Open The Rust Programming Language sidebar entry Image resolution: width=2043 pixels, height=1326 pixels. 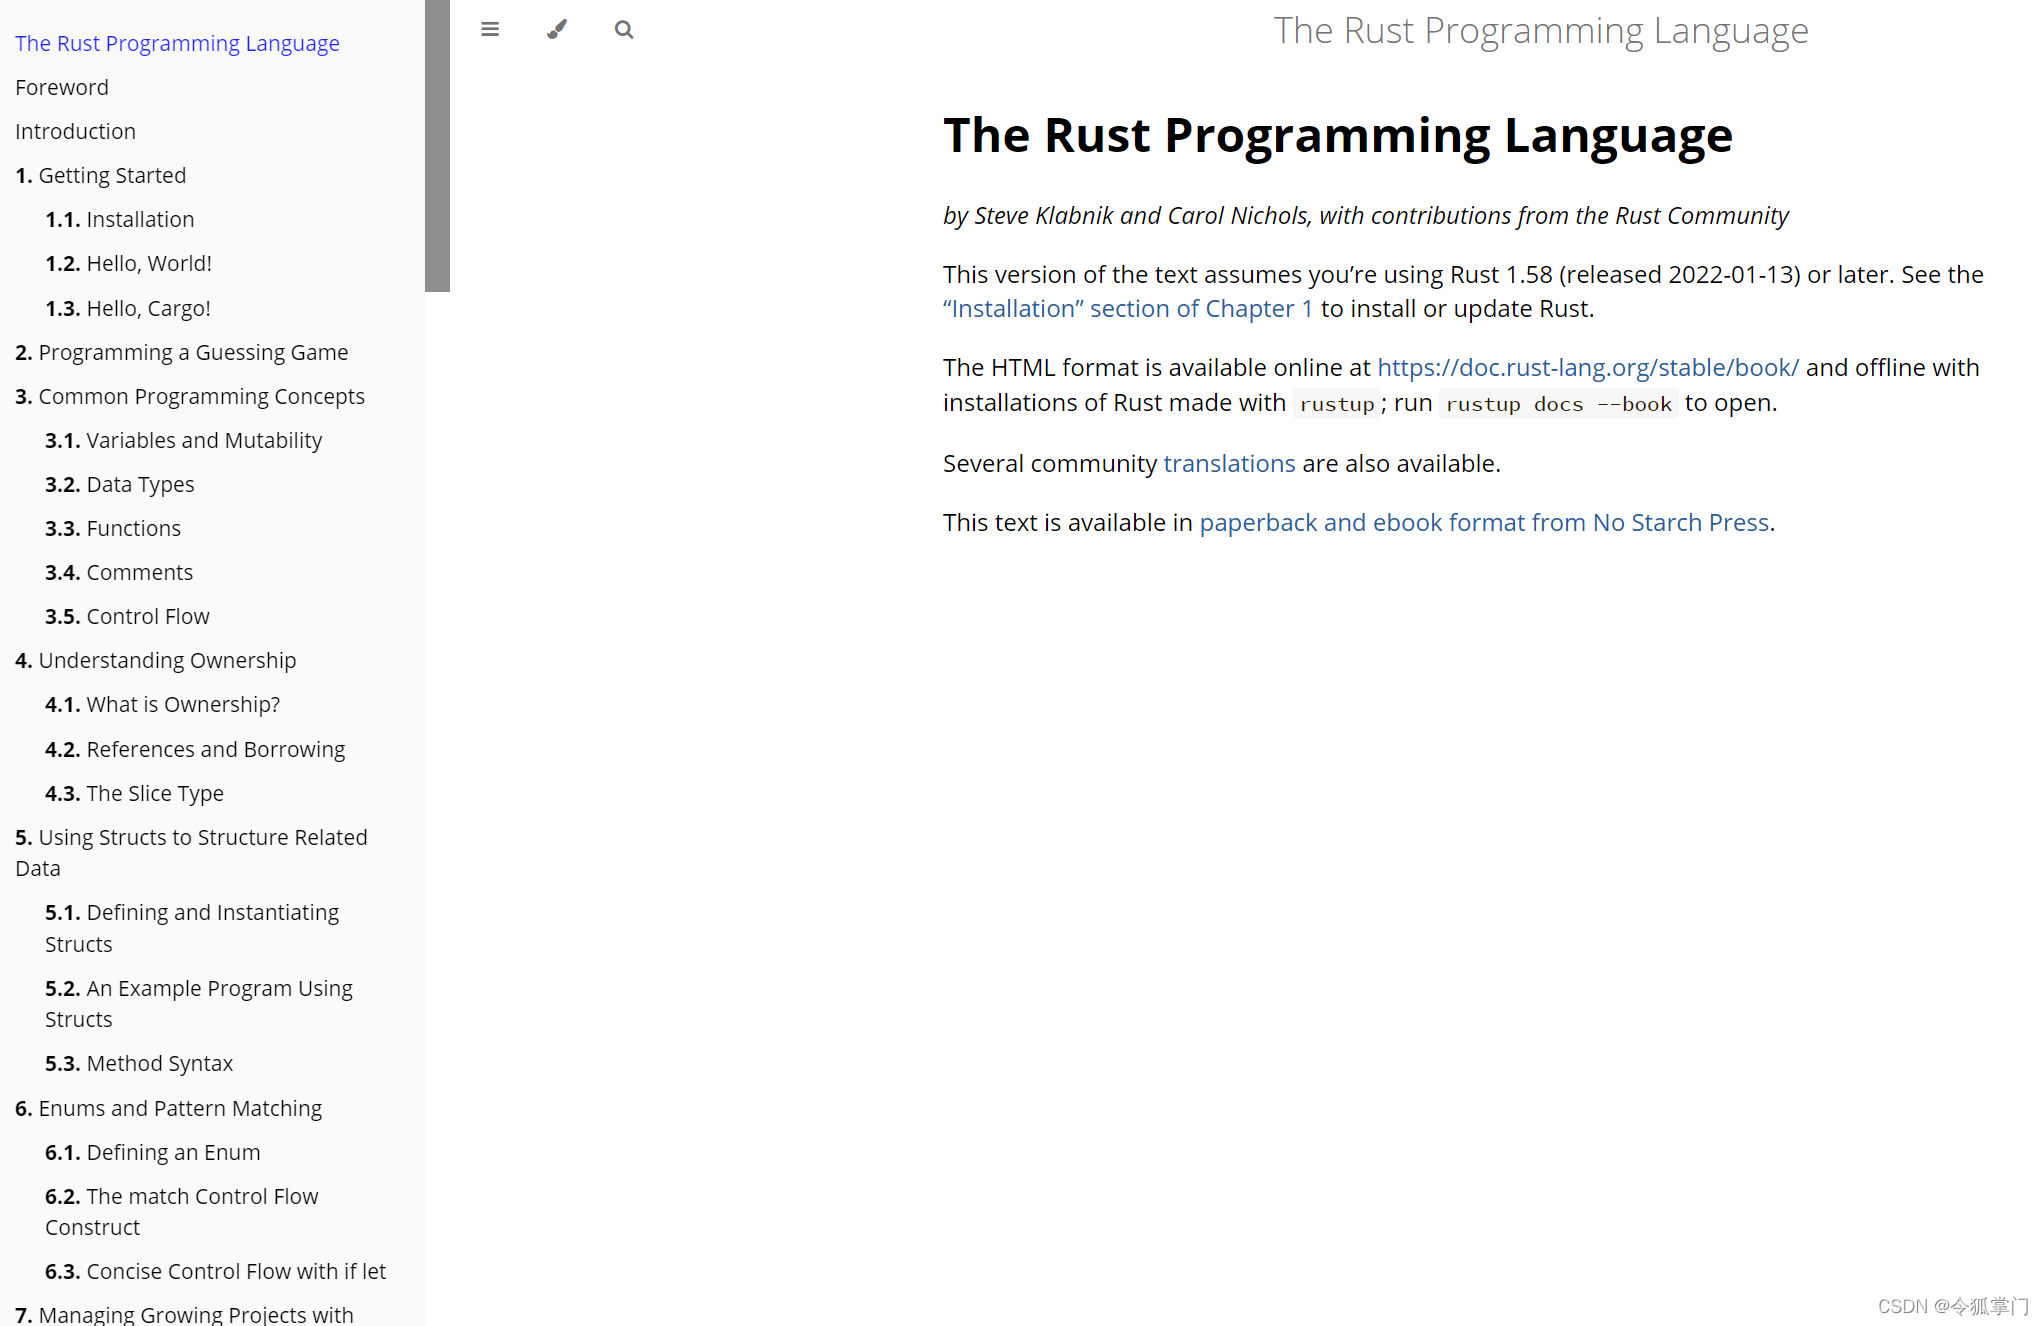click(x=177, y=43)
